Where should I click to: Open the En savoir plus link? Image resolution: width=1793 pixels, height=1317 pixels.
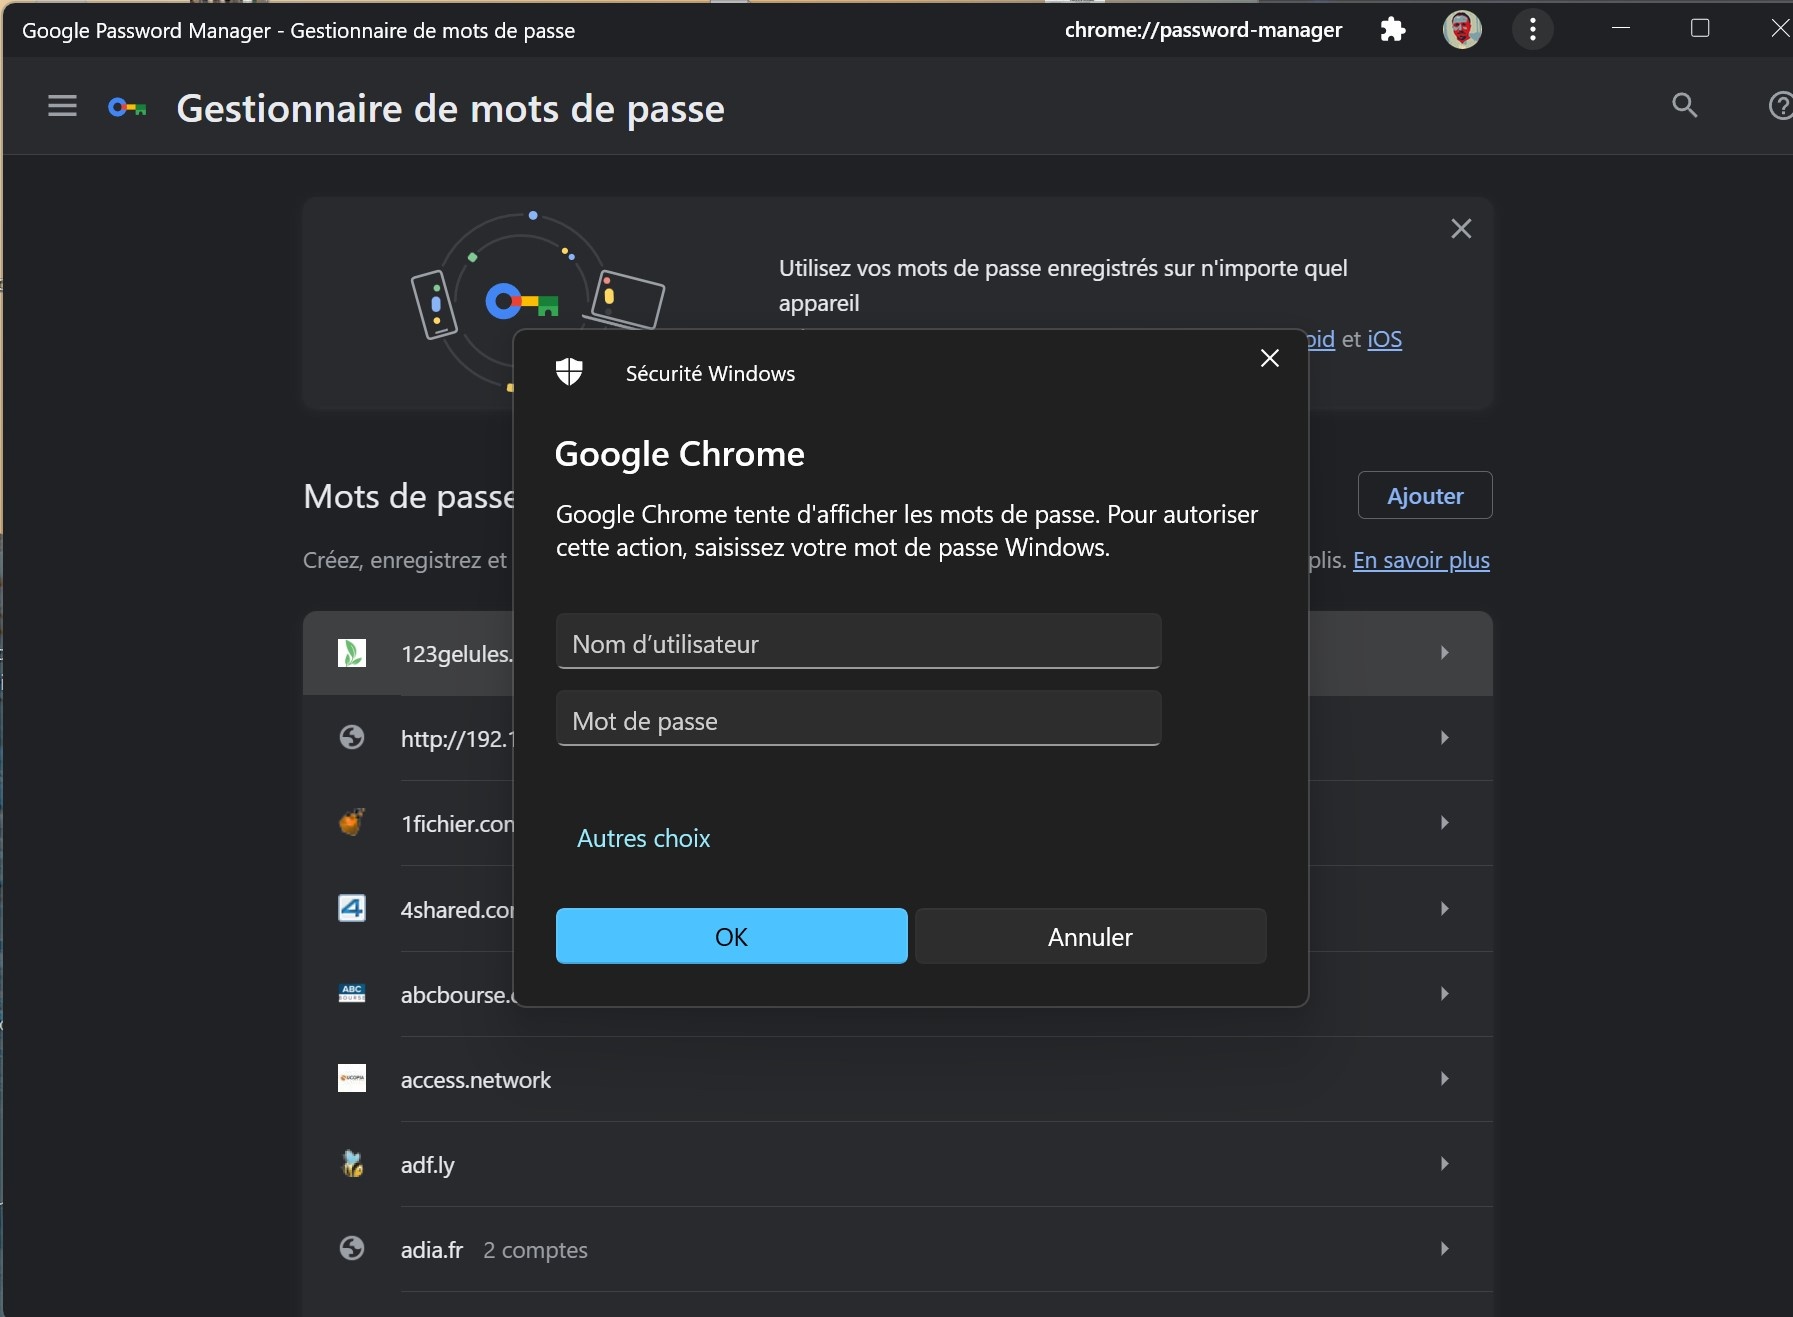pyautogui.click(x=1421, y=560)
